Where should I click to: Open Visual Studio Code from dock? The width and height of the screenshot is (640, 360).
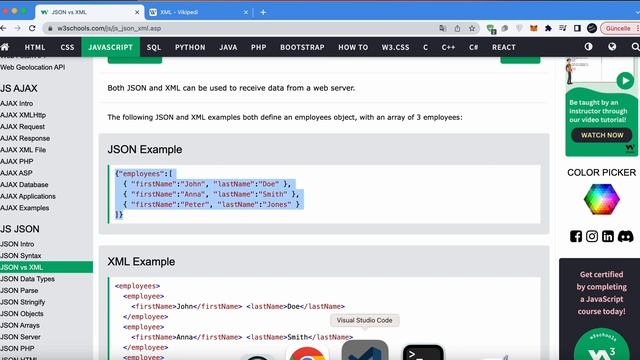365,351
